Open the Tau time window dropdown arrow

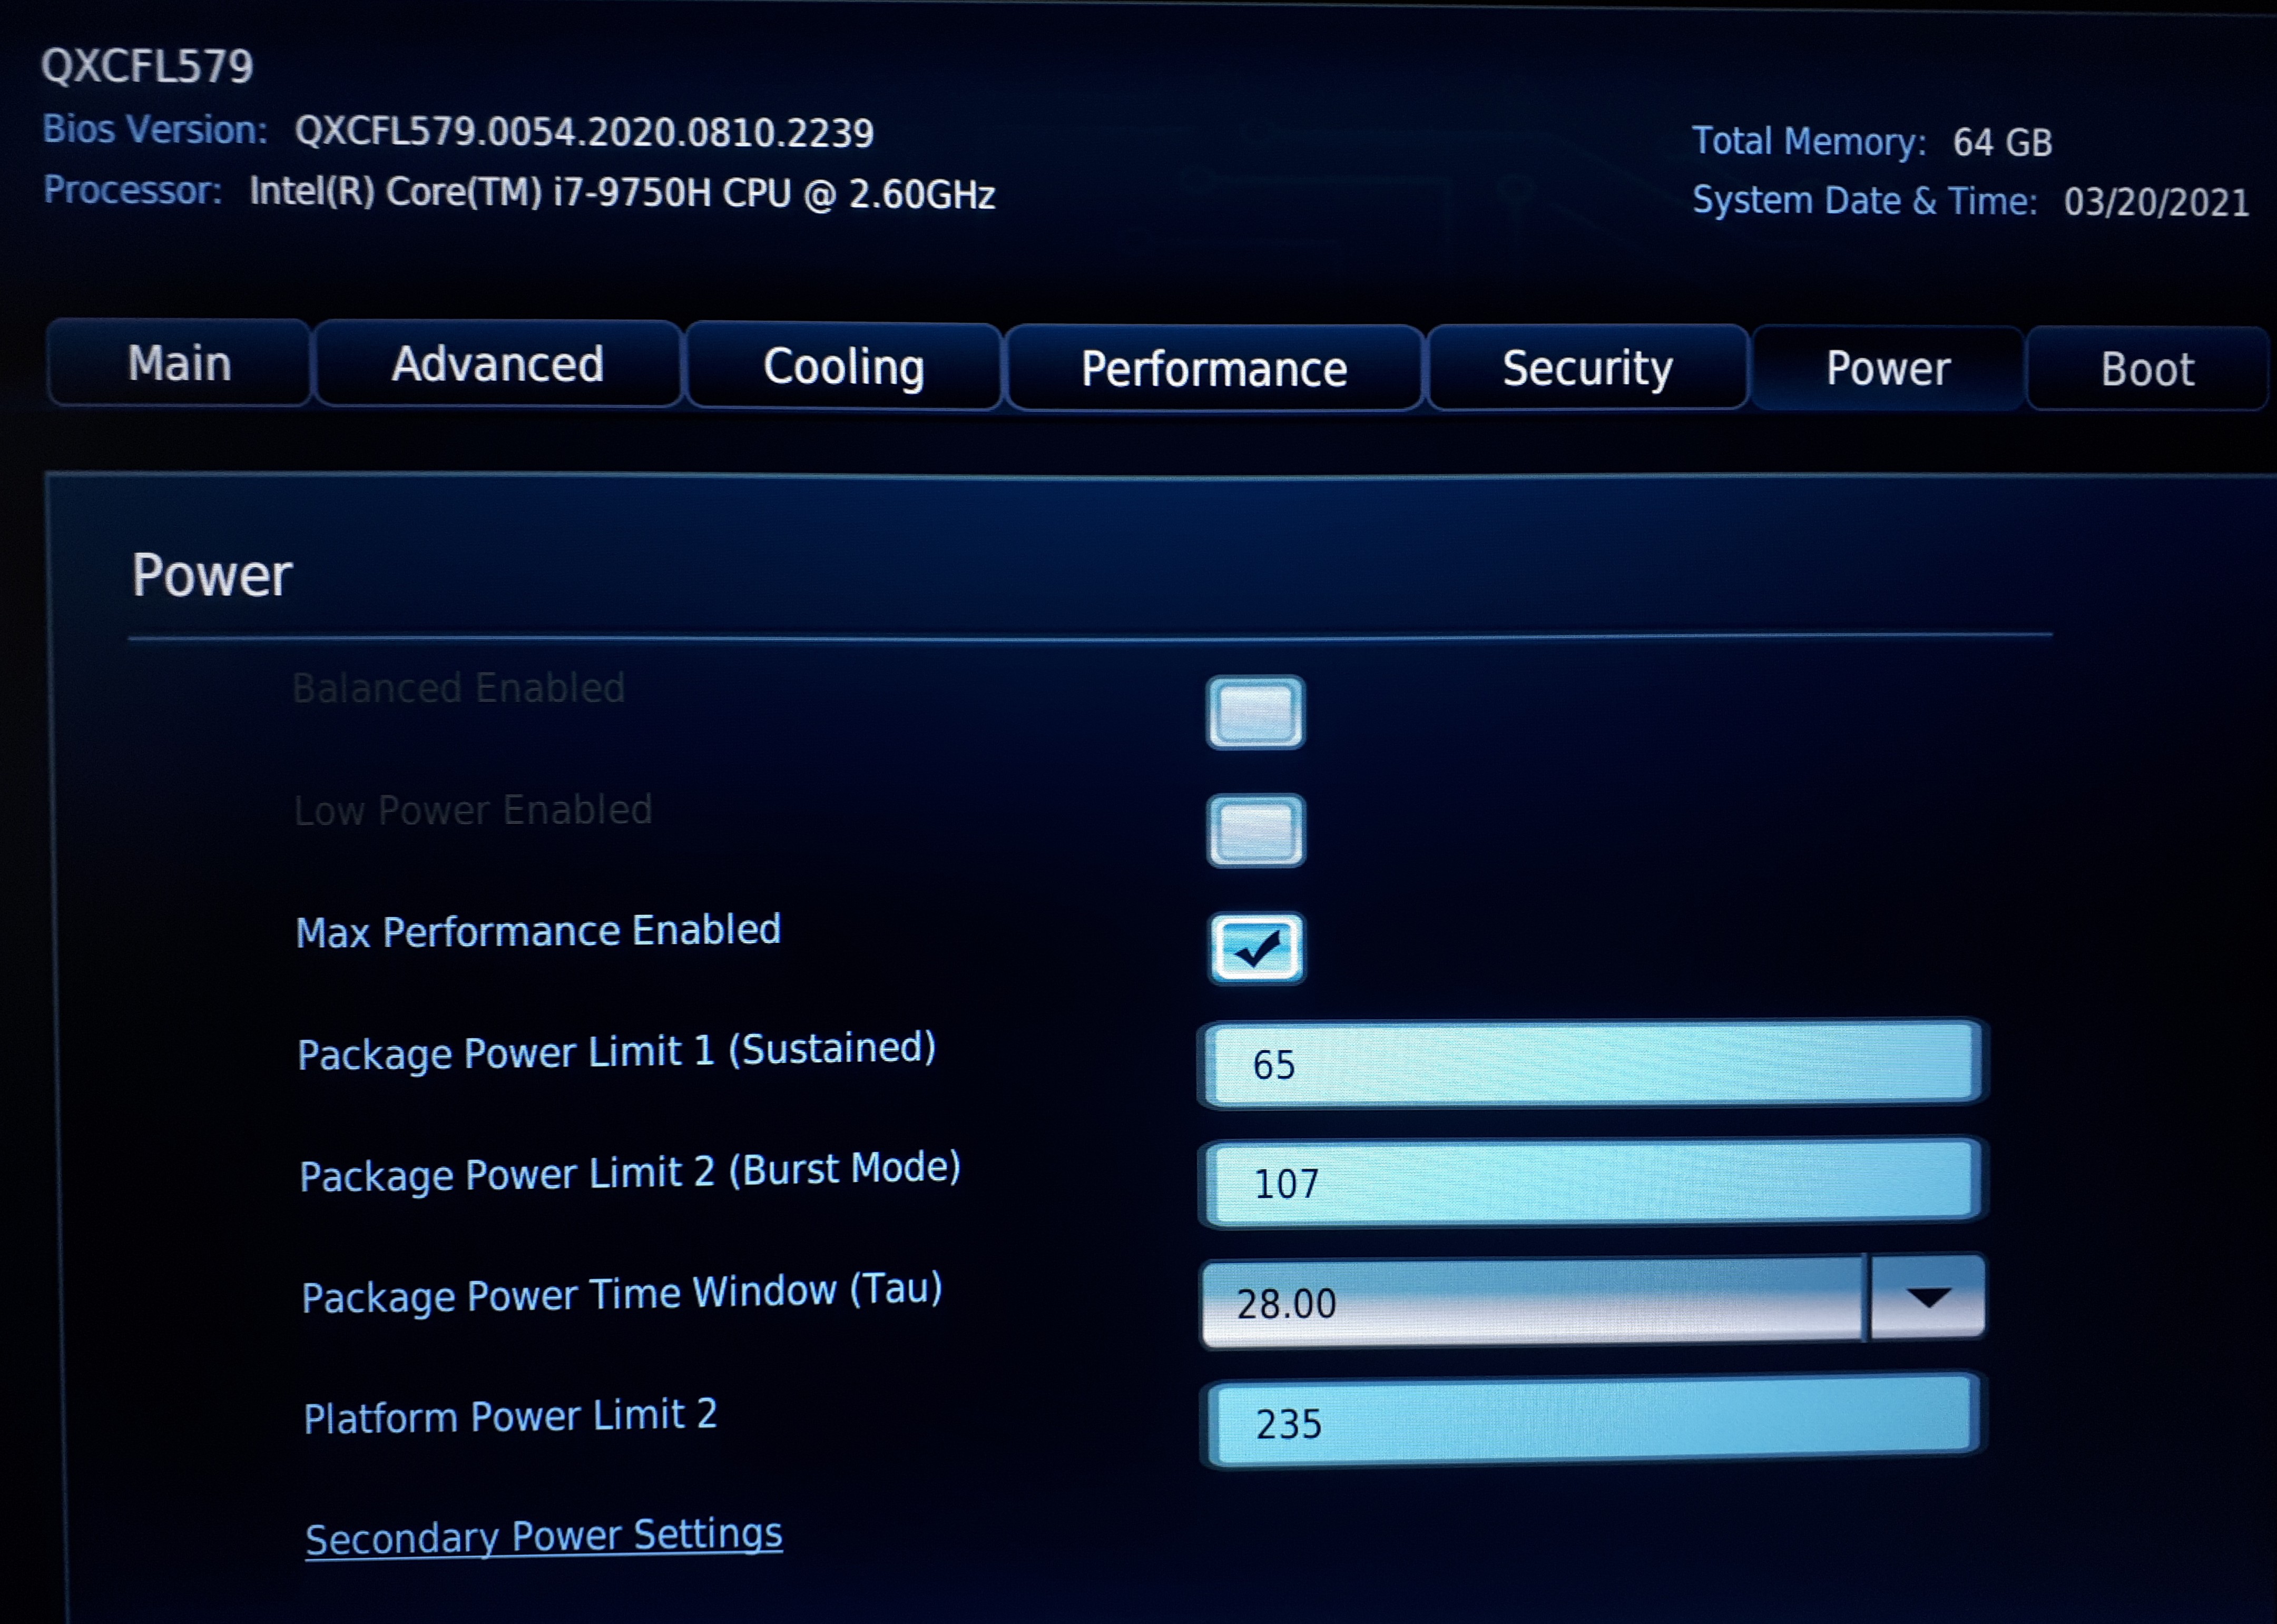pyautogui.click(x=1928, y=1298)
